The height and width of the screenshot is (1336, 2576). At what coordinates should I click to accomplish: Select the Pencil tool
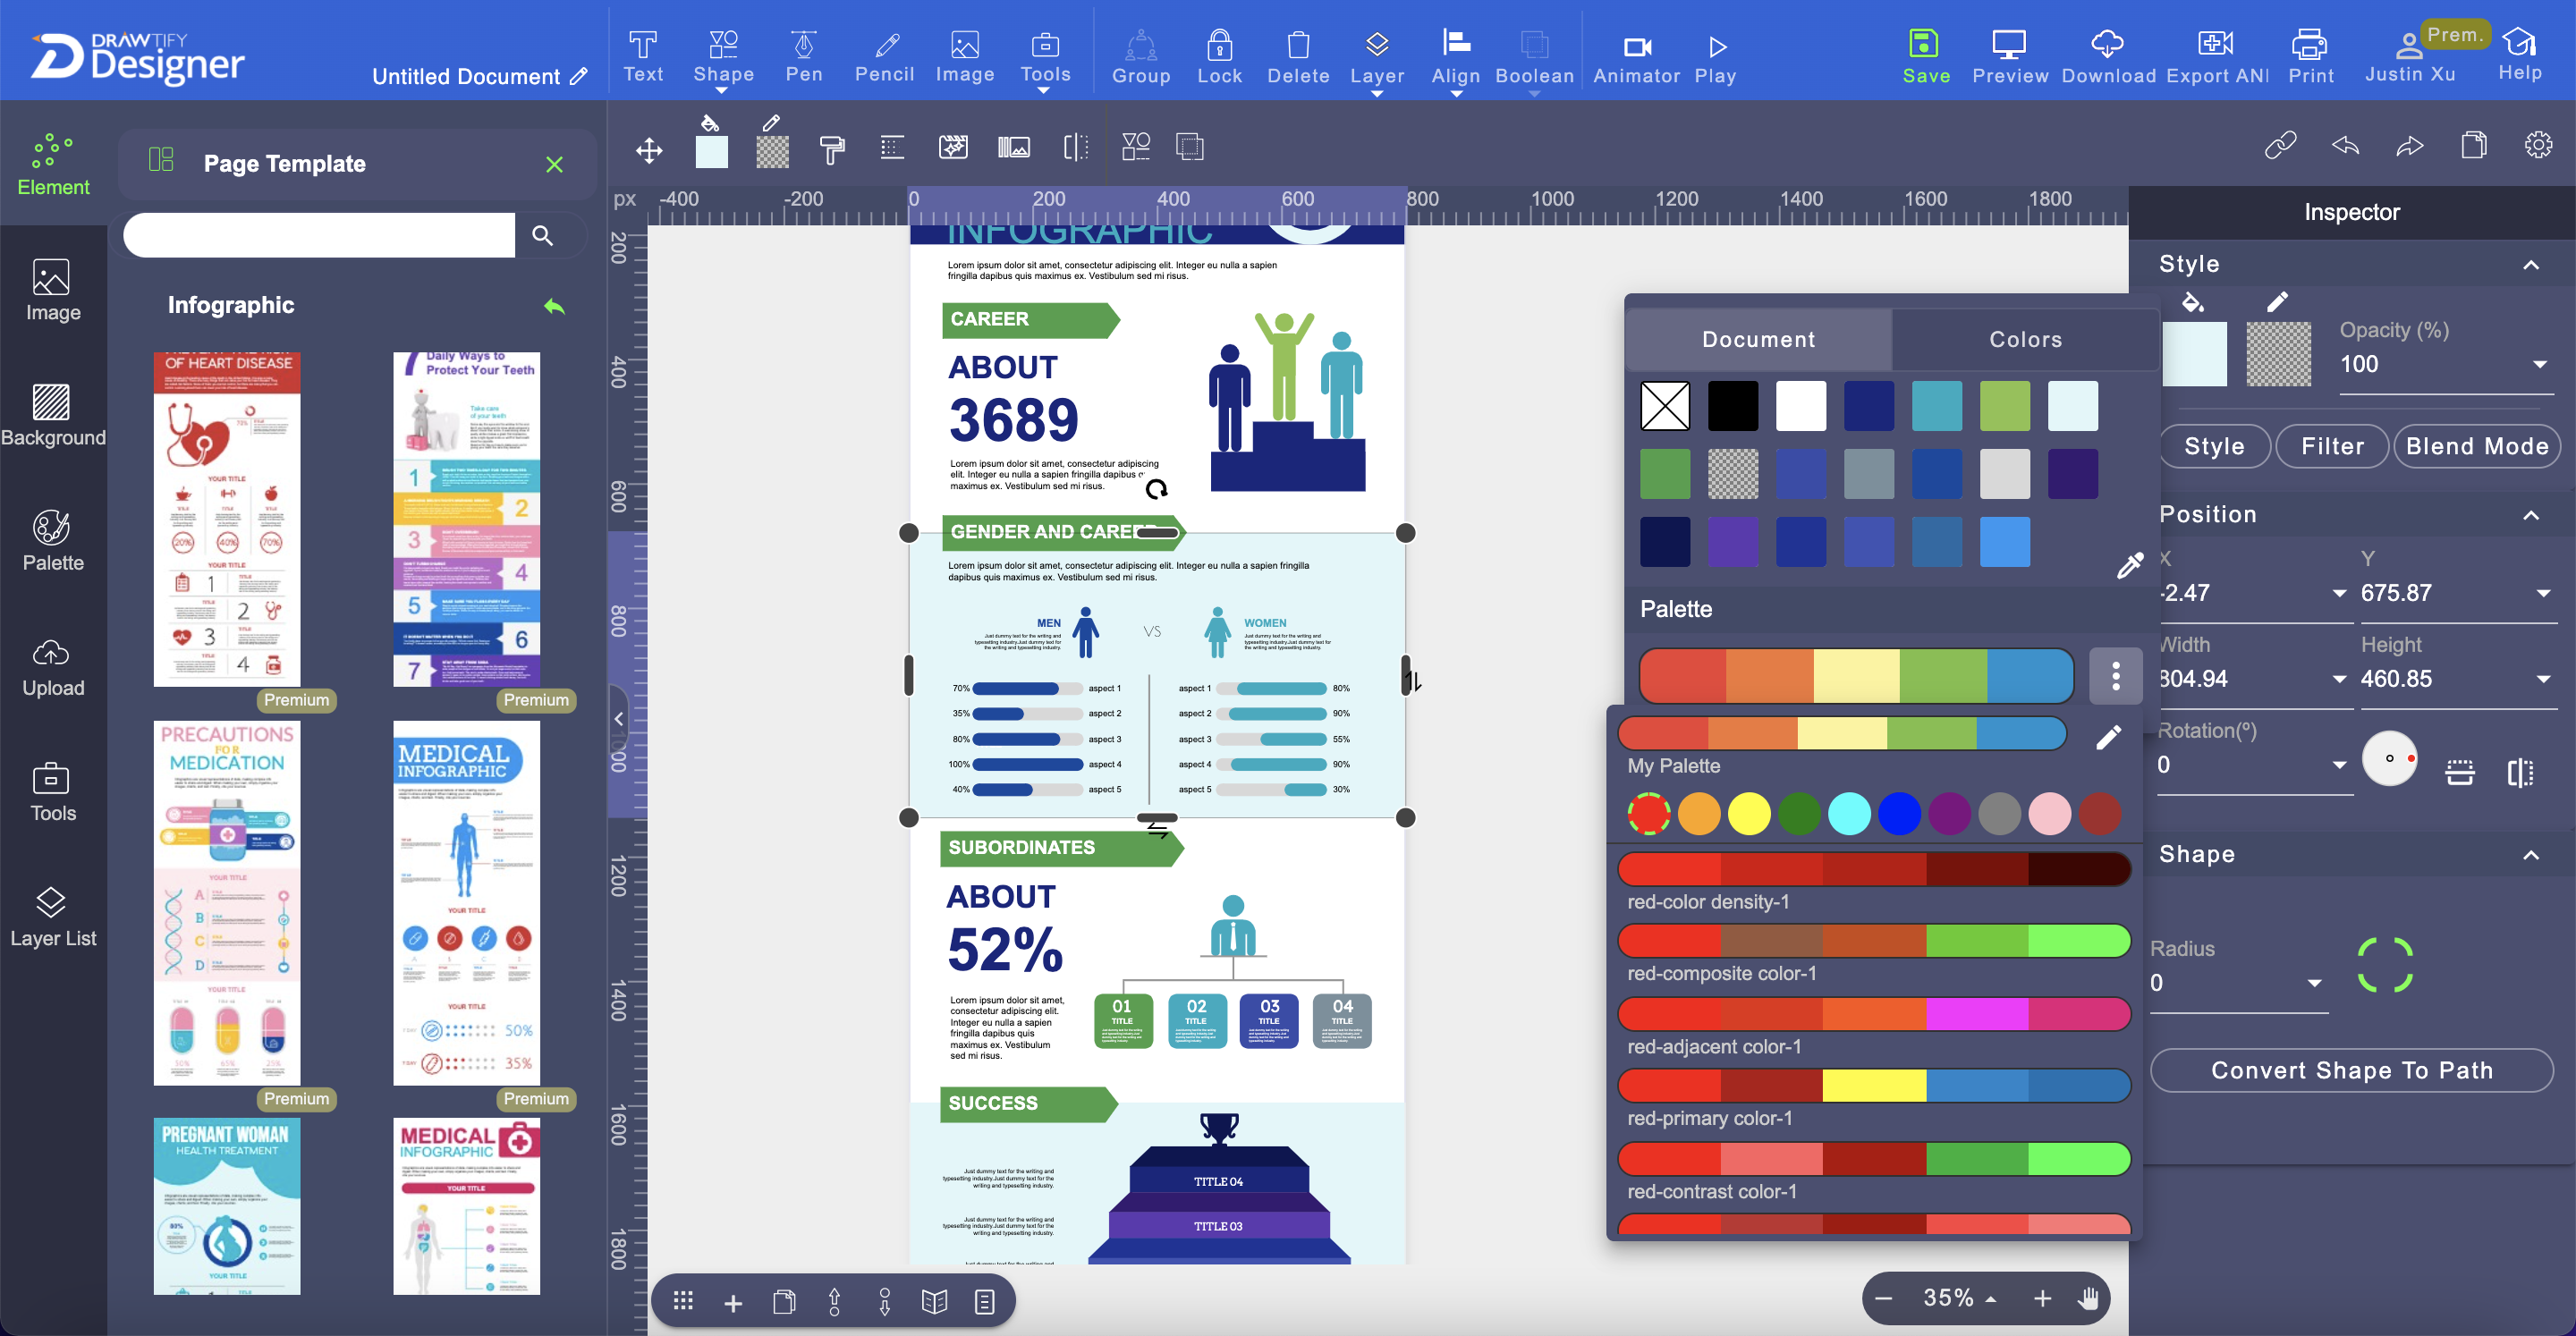point(884,57)
